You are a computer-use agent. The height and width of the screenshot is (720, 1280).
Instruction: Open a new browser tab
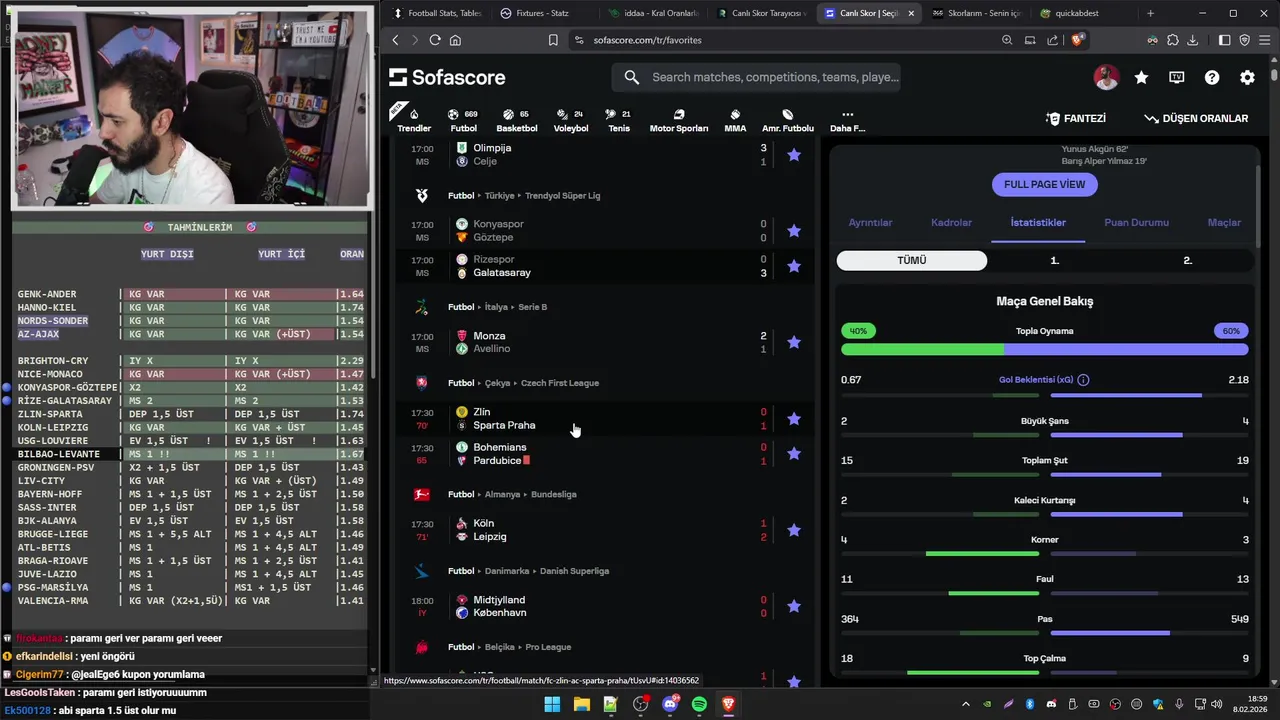coord(1150,13)
